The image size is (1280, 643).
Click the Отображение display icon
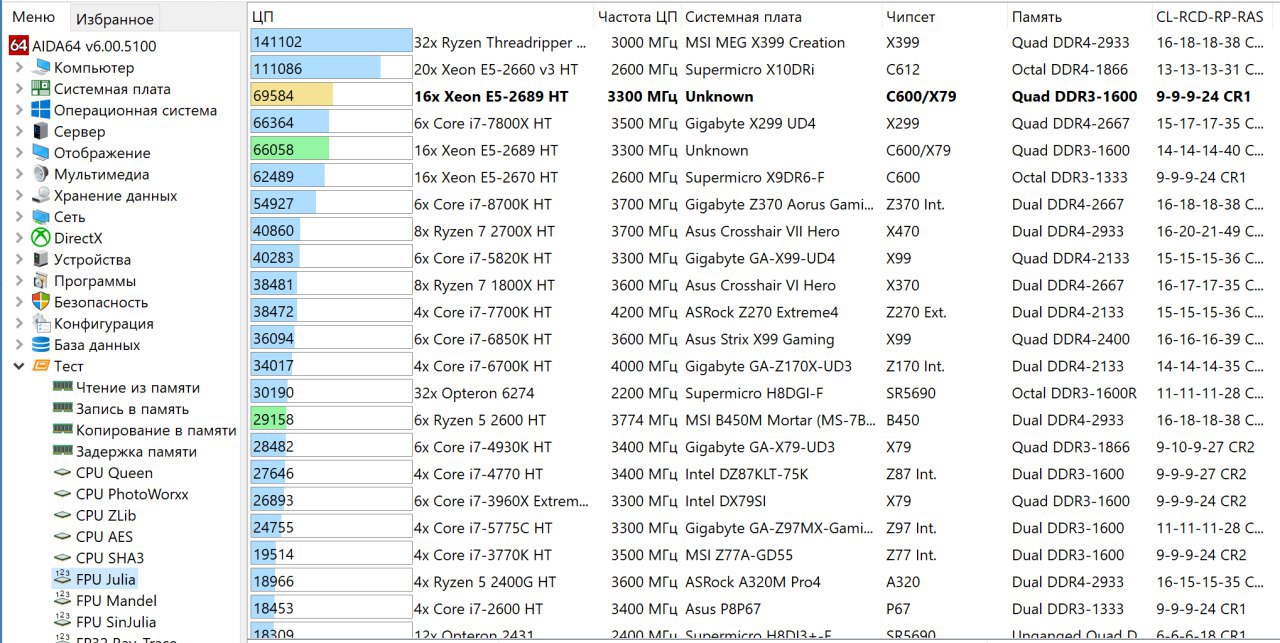click(x=40, y=153)
